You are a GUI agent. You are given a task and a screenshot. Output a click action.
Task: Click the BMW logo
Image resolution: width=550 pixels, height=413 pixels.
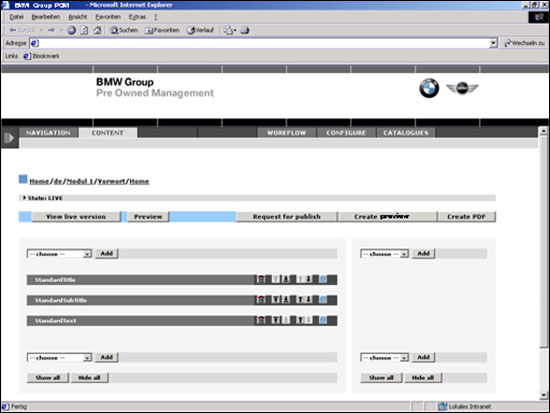point(429,88)
